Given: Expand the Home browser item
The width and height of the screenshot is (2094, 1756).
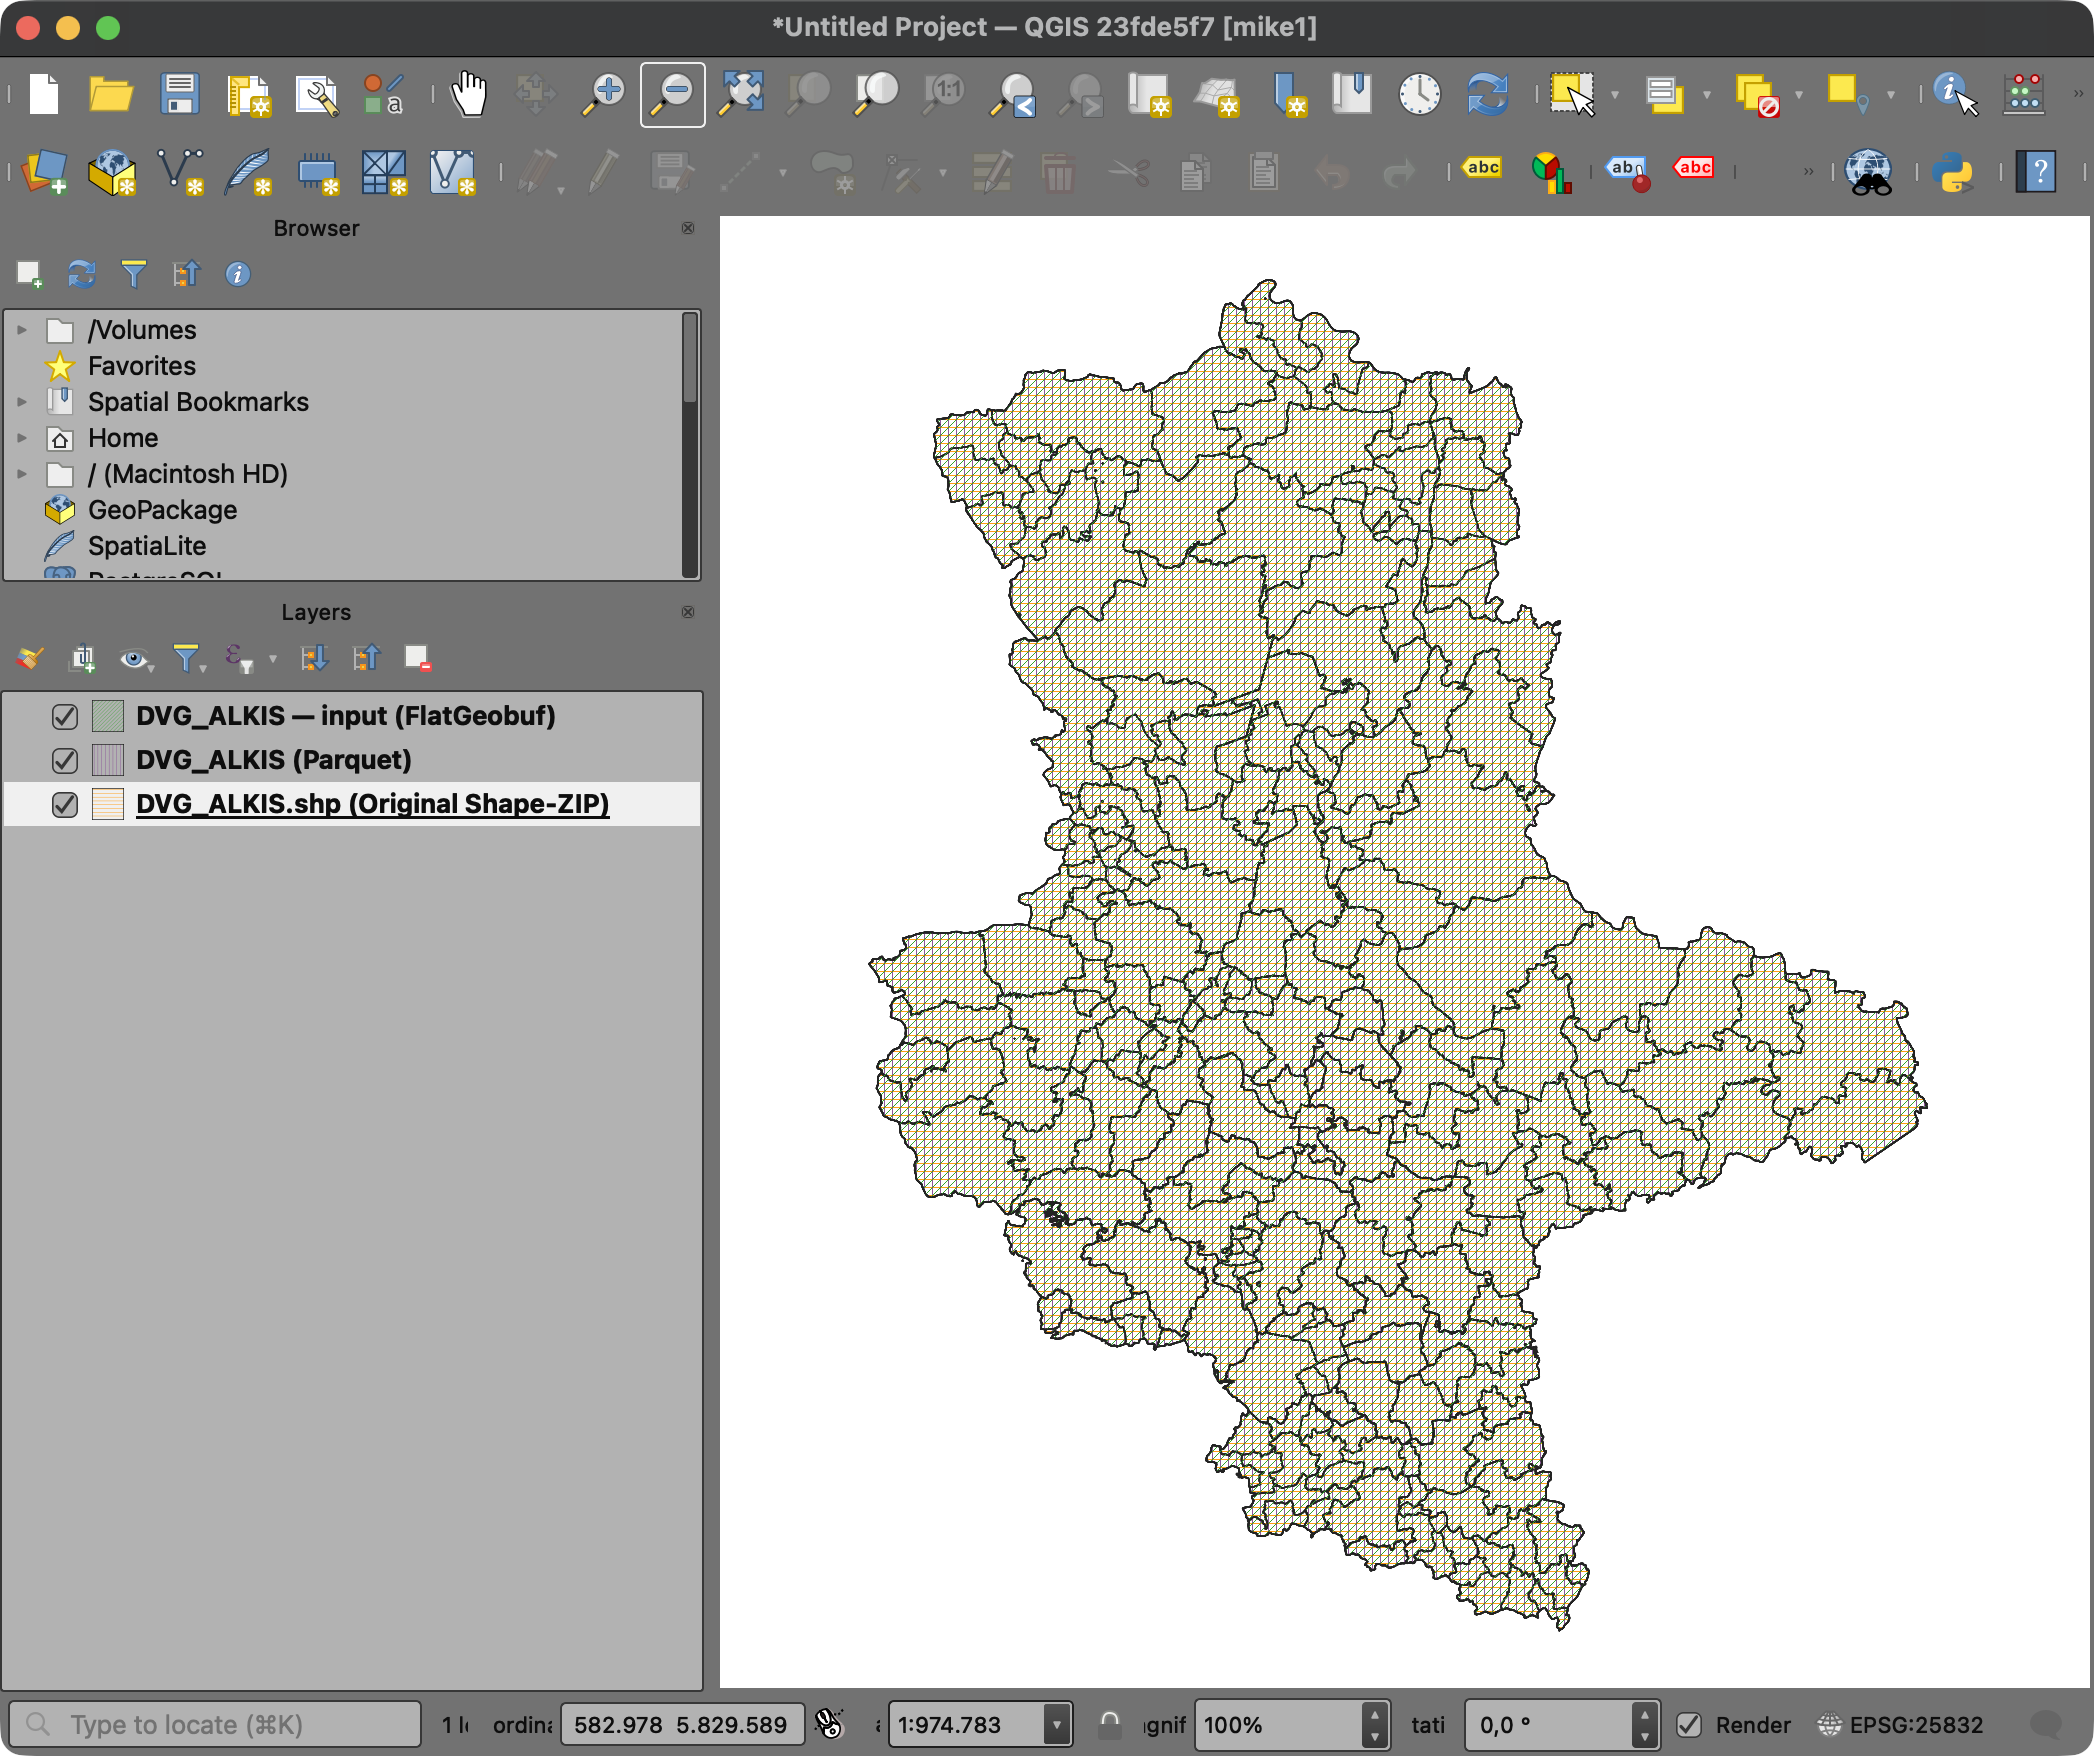Looking at the screenshot, I should tap(22, 438).
